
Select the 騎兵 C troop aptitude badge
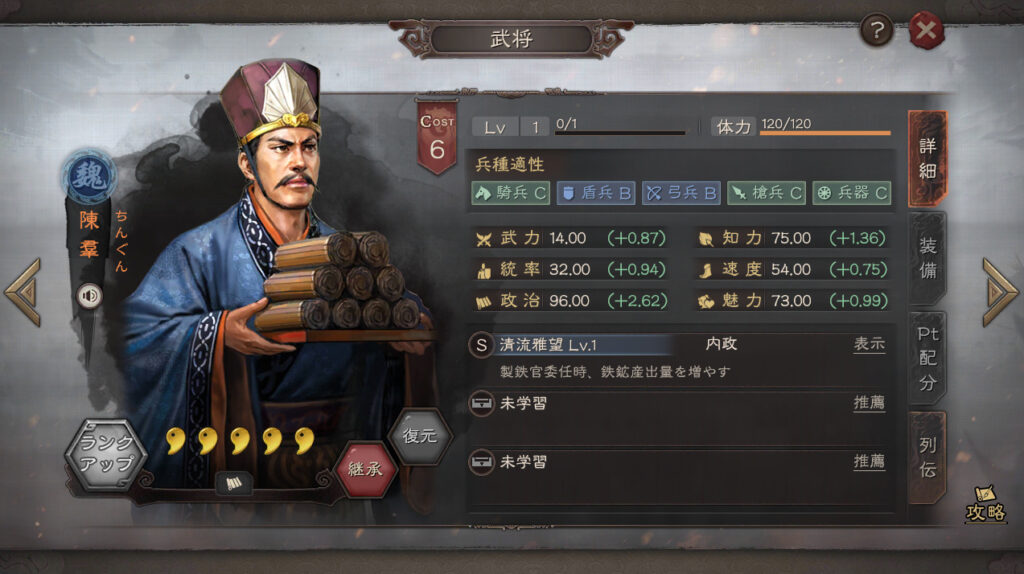tap(511, 193)
